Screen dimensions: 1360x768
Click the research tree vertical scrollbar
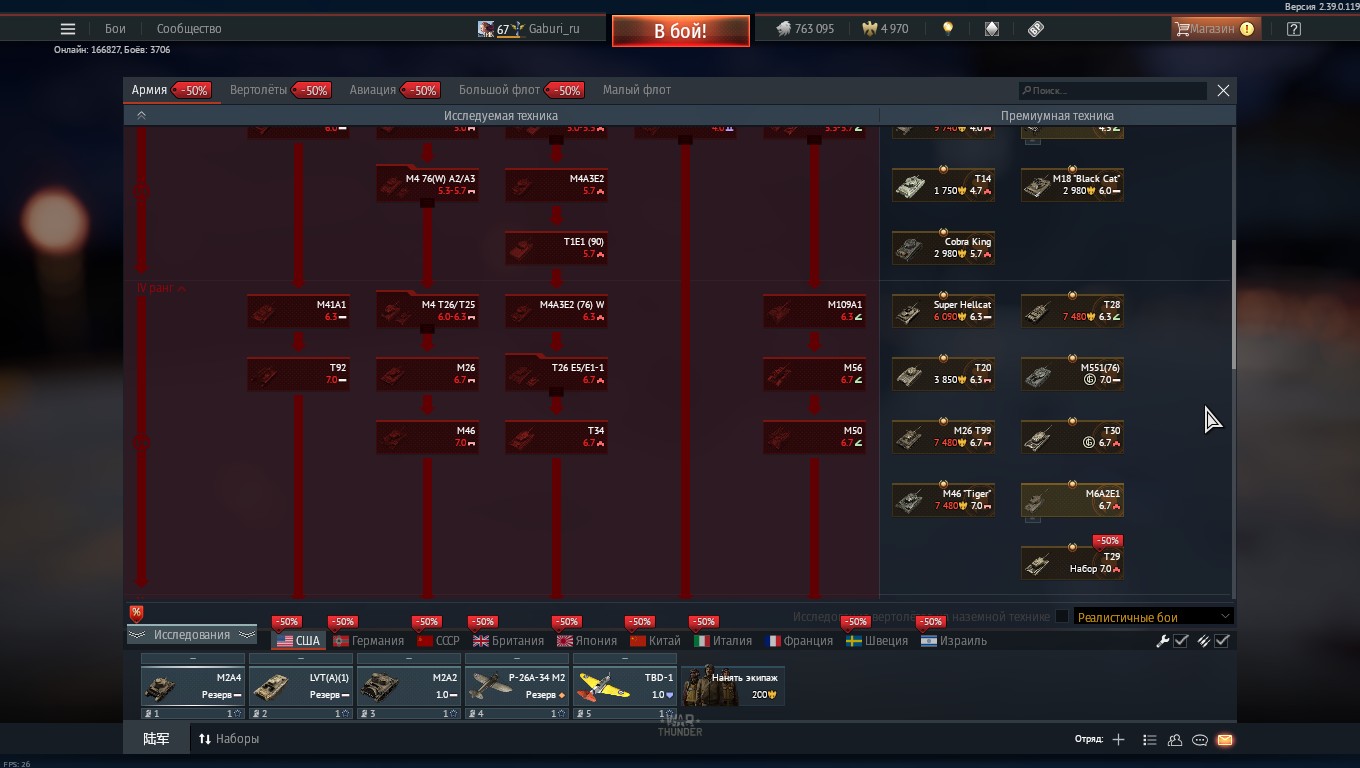point(1233,304)
